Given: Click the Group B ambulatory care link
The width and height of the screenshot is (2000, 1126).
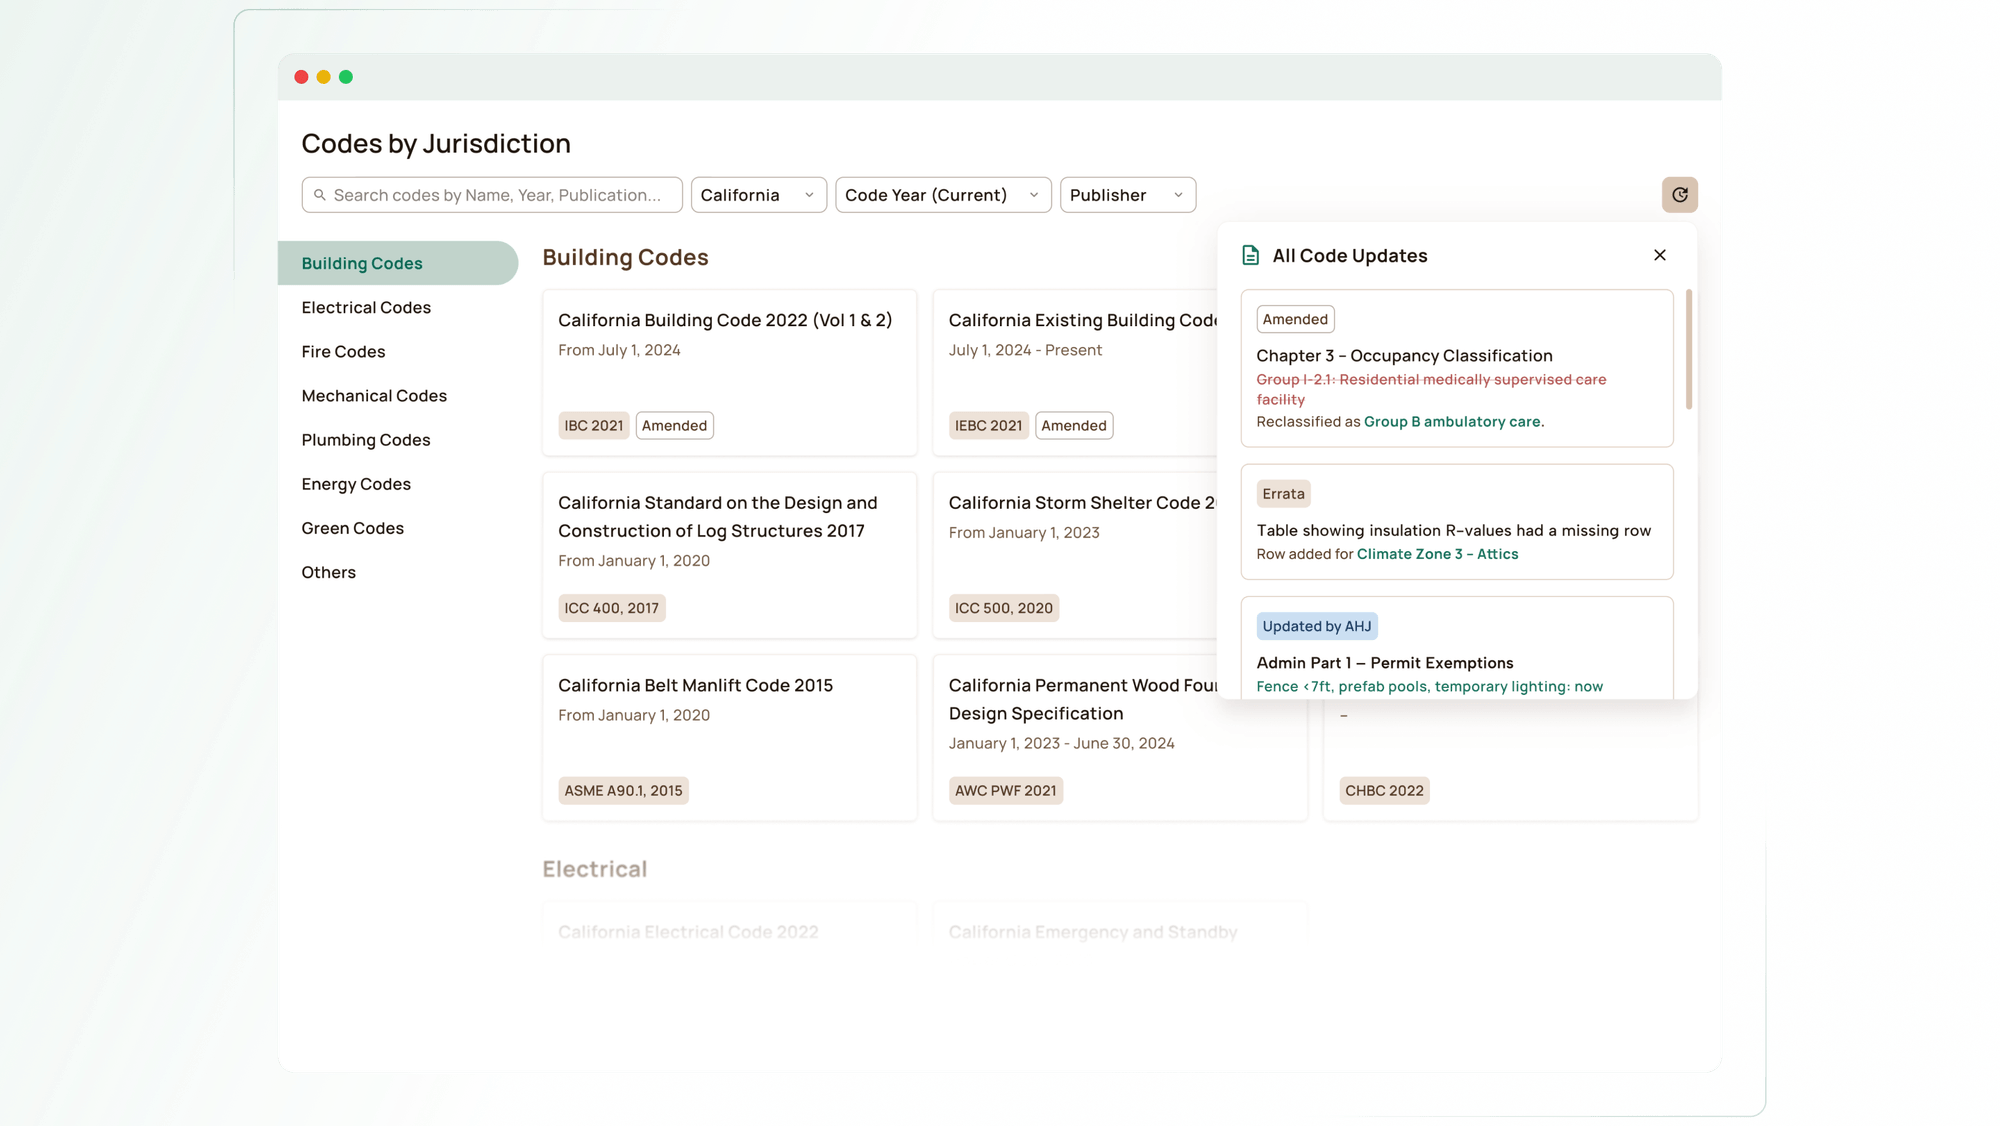Looking at the screenshot, I should [1452, 421].
